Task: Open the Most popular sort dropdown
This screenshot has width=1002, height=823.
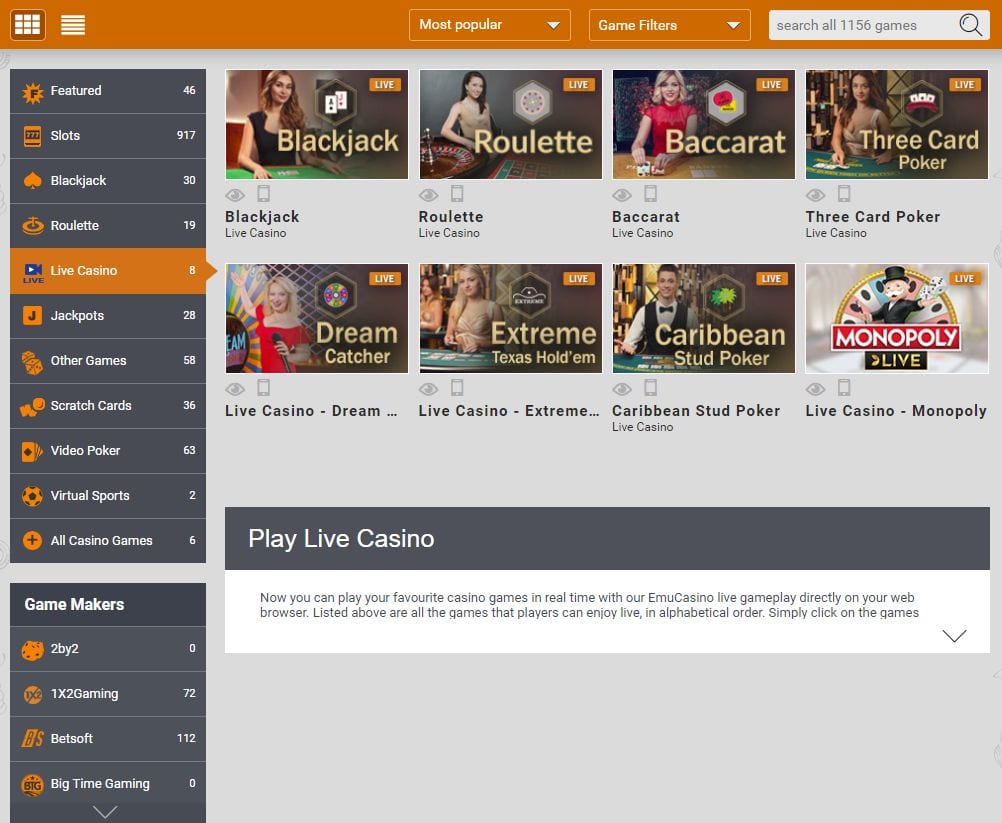Action: click(x=489, y=24)
